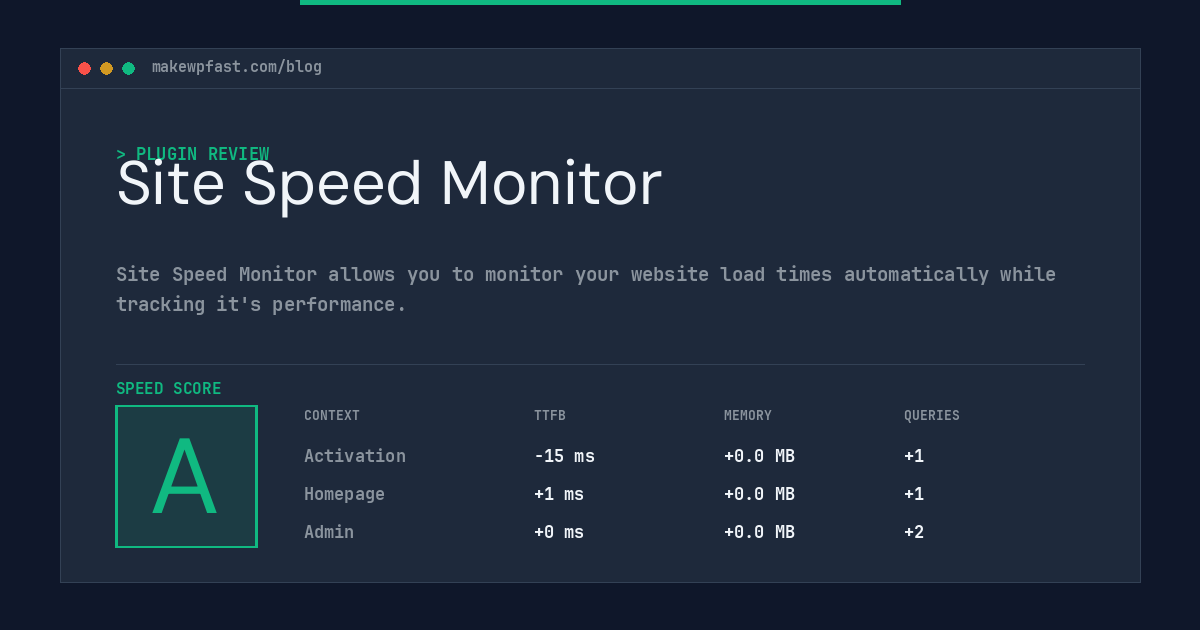Click Homepage queries value +1
This screenshot has height=630, width=1200.
914,494
